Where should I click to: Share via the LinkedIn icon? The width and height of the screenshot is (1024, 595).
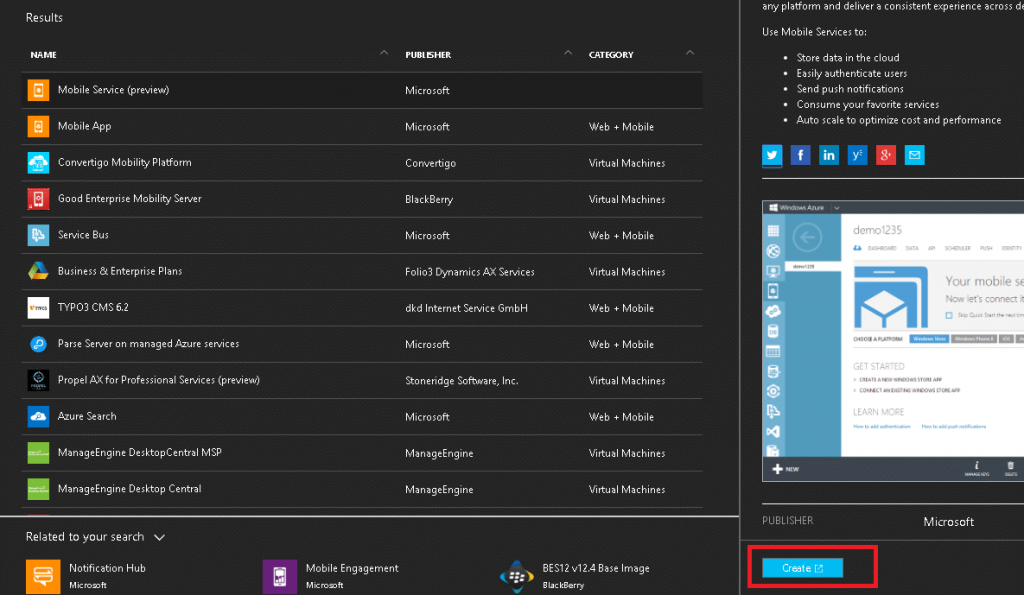(829, 155)
